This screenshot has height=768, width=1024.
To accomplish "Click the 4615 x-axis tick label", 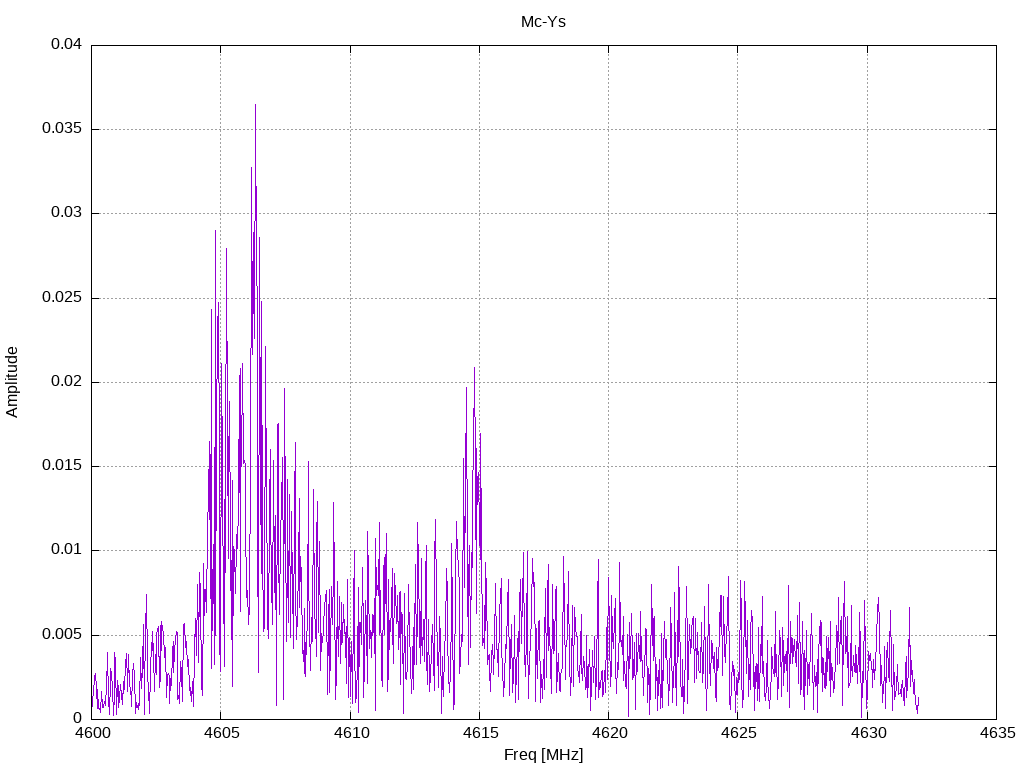I will [479, 733].
